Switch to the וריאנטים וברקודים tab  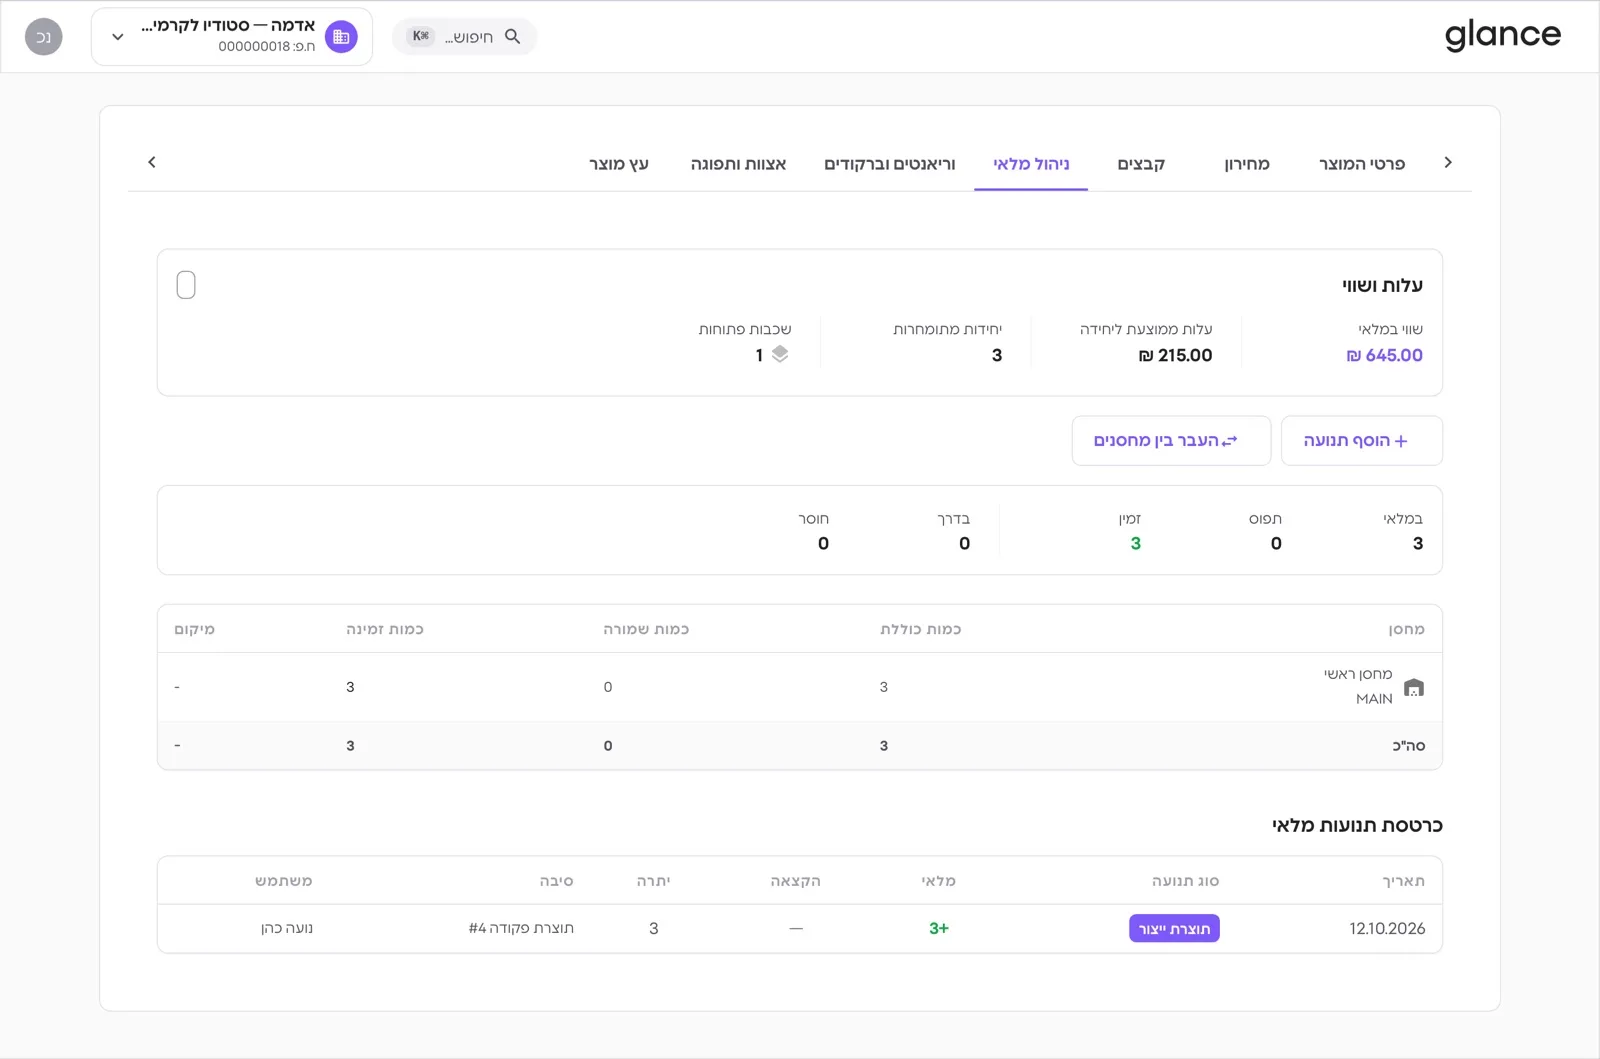point(890,163)
